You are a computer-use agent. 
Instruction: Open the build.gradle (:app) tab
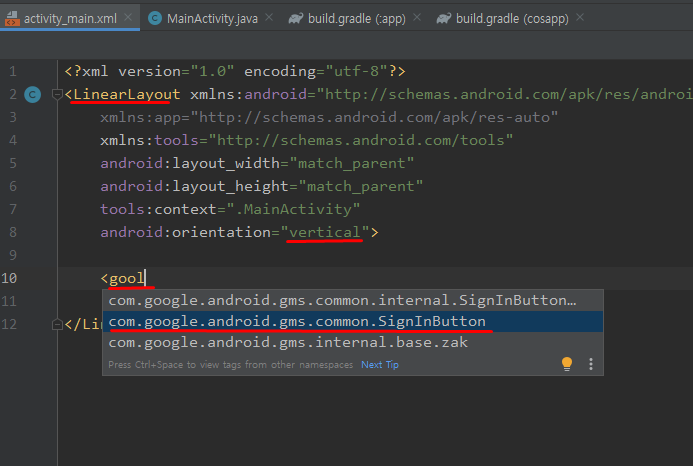click(356, 18)
